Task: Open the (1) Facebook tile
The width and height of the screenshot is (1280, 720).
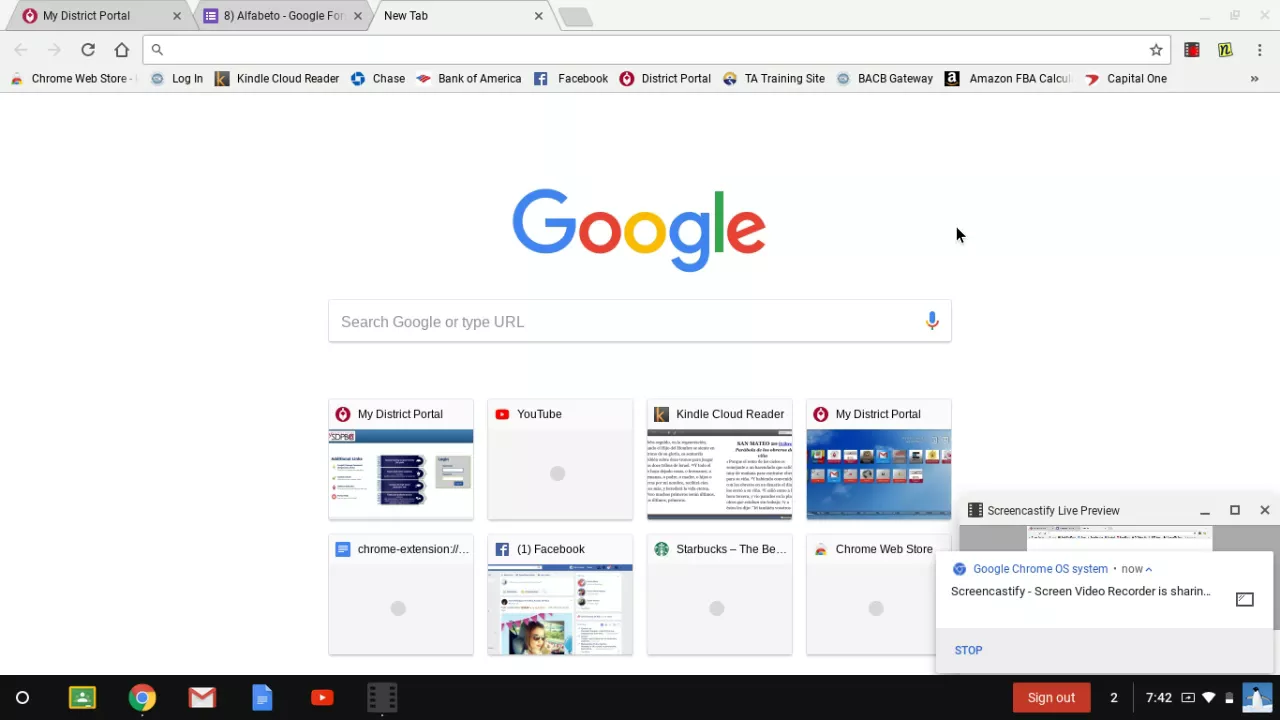Action: (560, 595)
